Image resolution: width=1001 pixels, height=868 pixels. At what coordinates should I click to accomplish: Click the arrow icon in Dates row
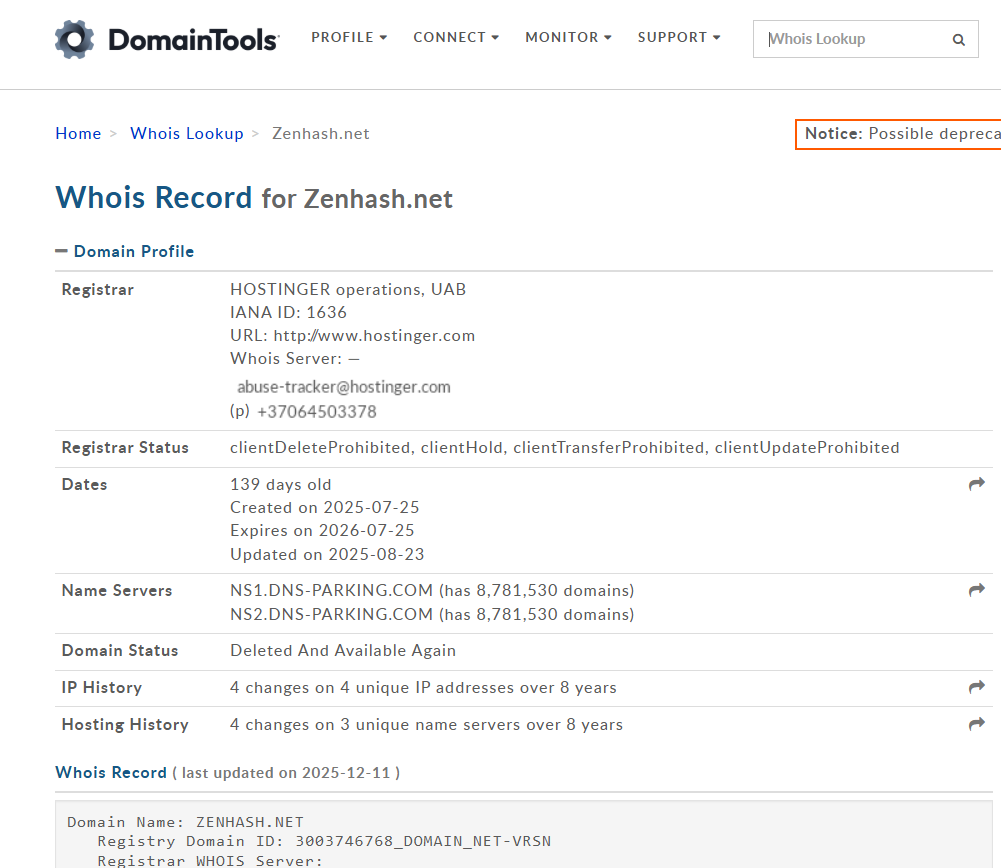pyautogui.click(x=976, y=485)
